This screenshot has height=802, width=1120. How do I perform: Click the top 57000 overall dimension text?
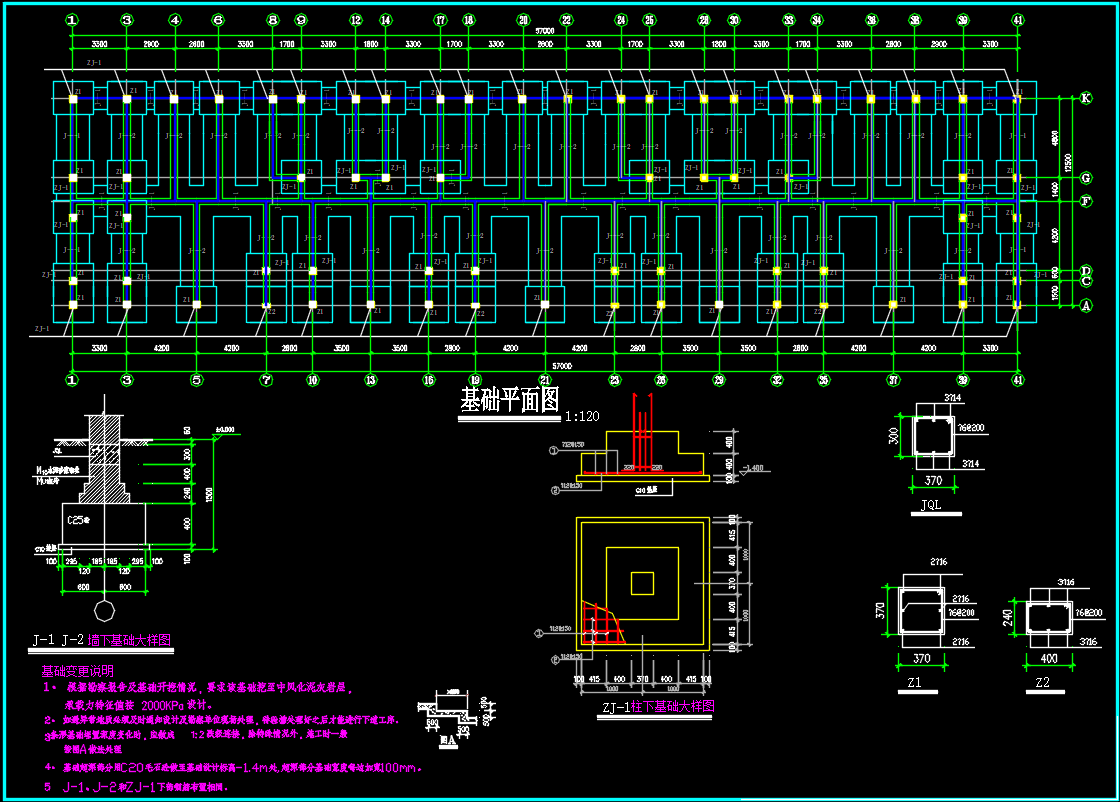545,31
